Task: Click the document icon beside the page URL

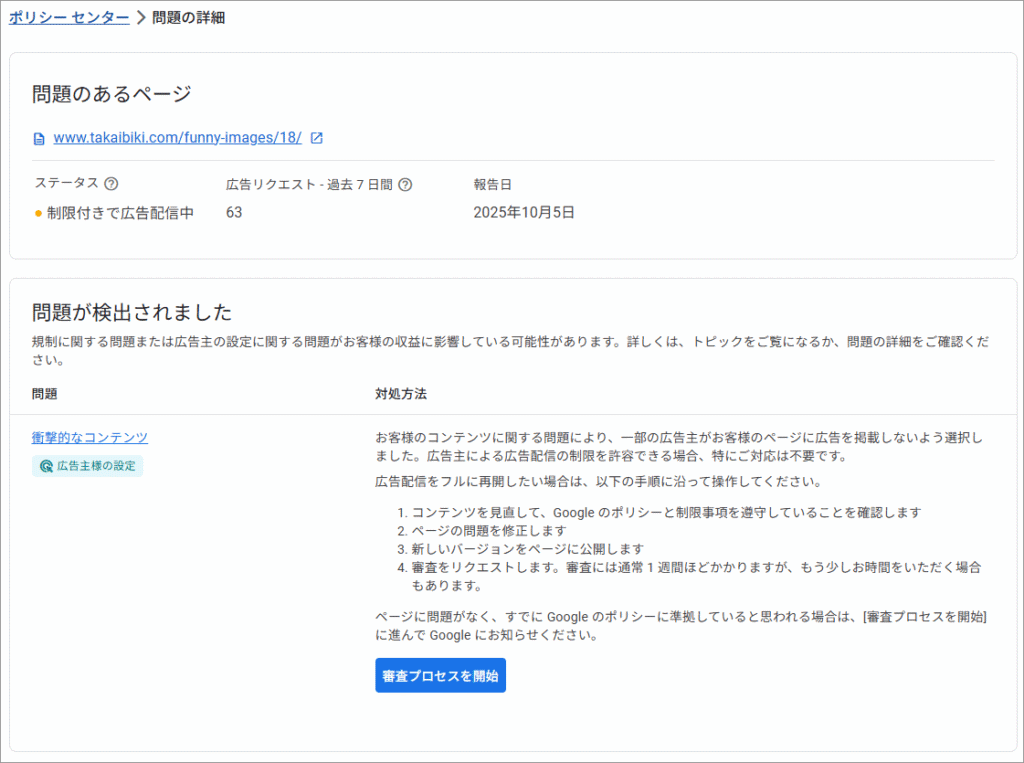Action: (40, 139)
